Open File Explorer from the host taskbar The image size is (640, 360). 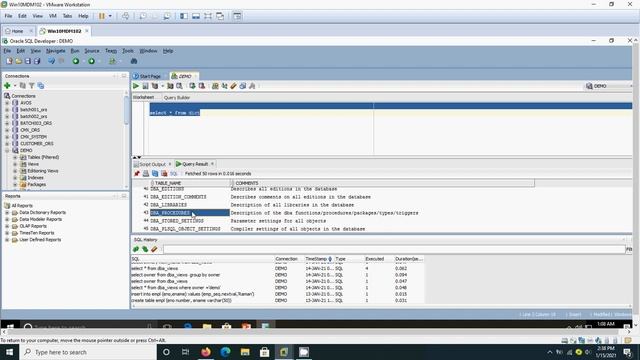point(245,352)
